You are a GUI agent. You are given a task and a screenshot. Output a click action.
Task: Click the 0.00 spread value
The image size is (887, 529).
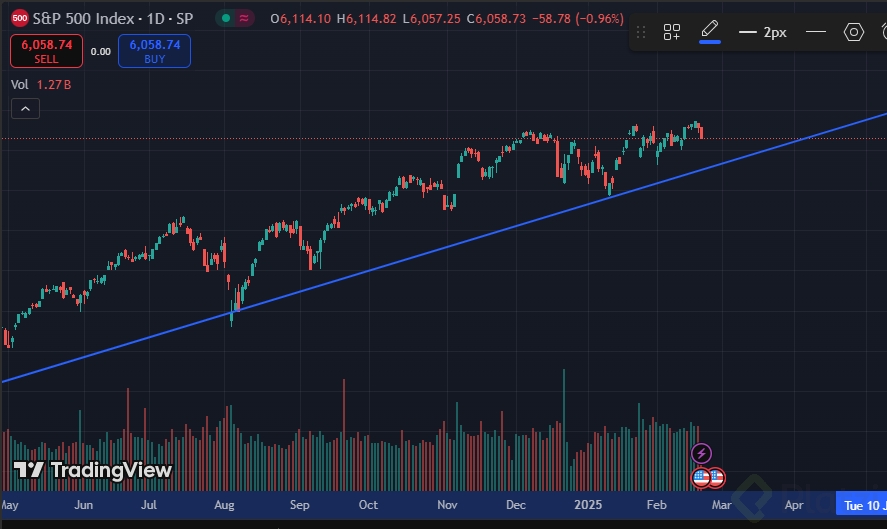point(101,51)
